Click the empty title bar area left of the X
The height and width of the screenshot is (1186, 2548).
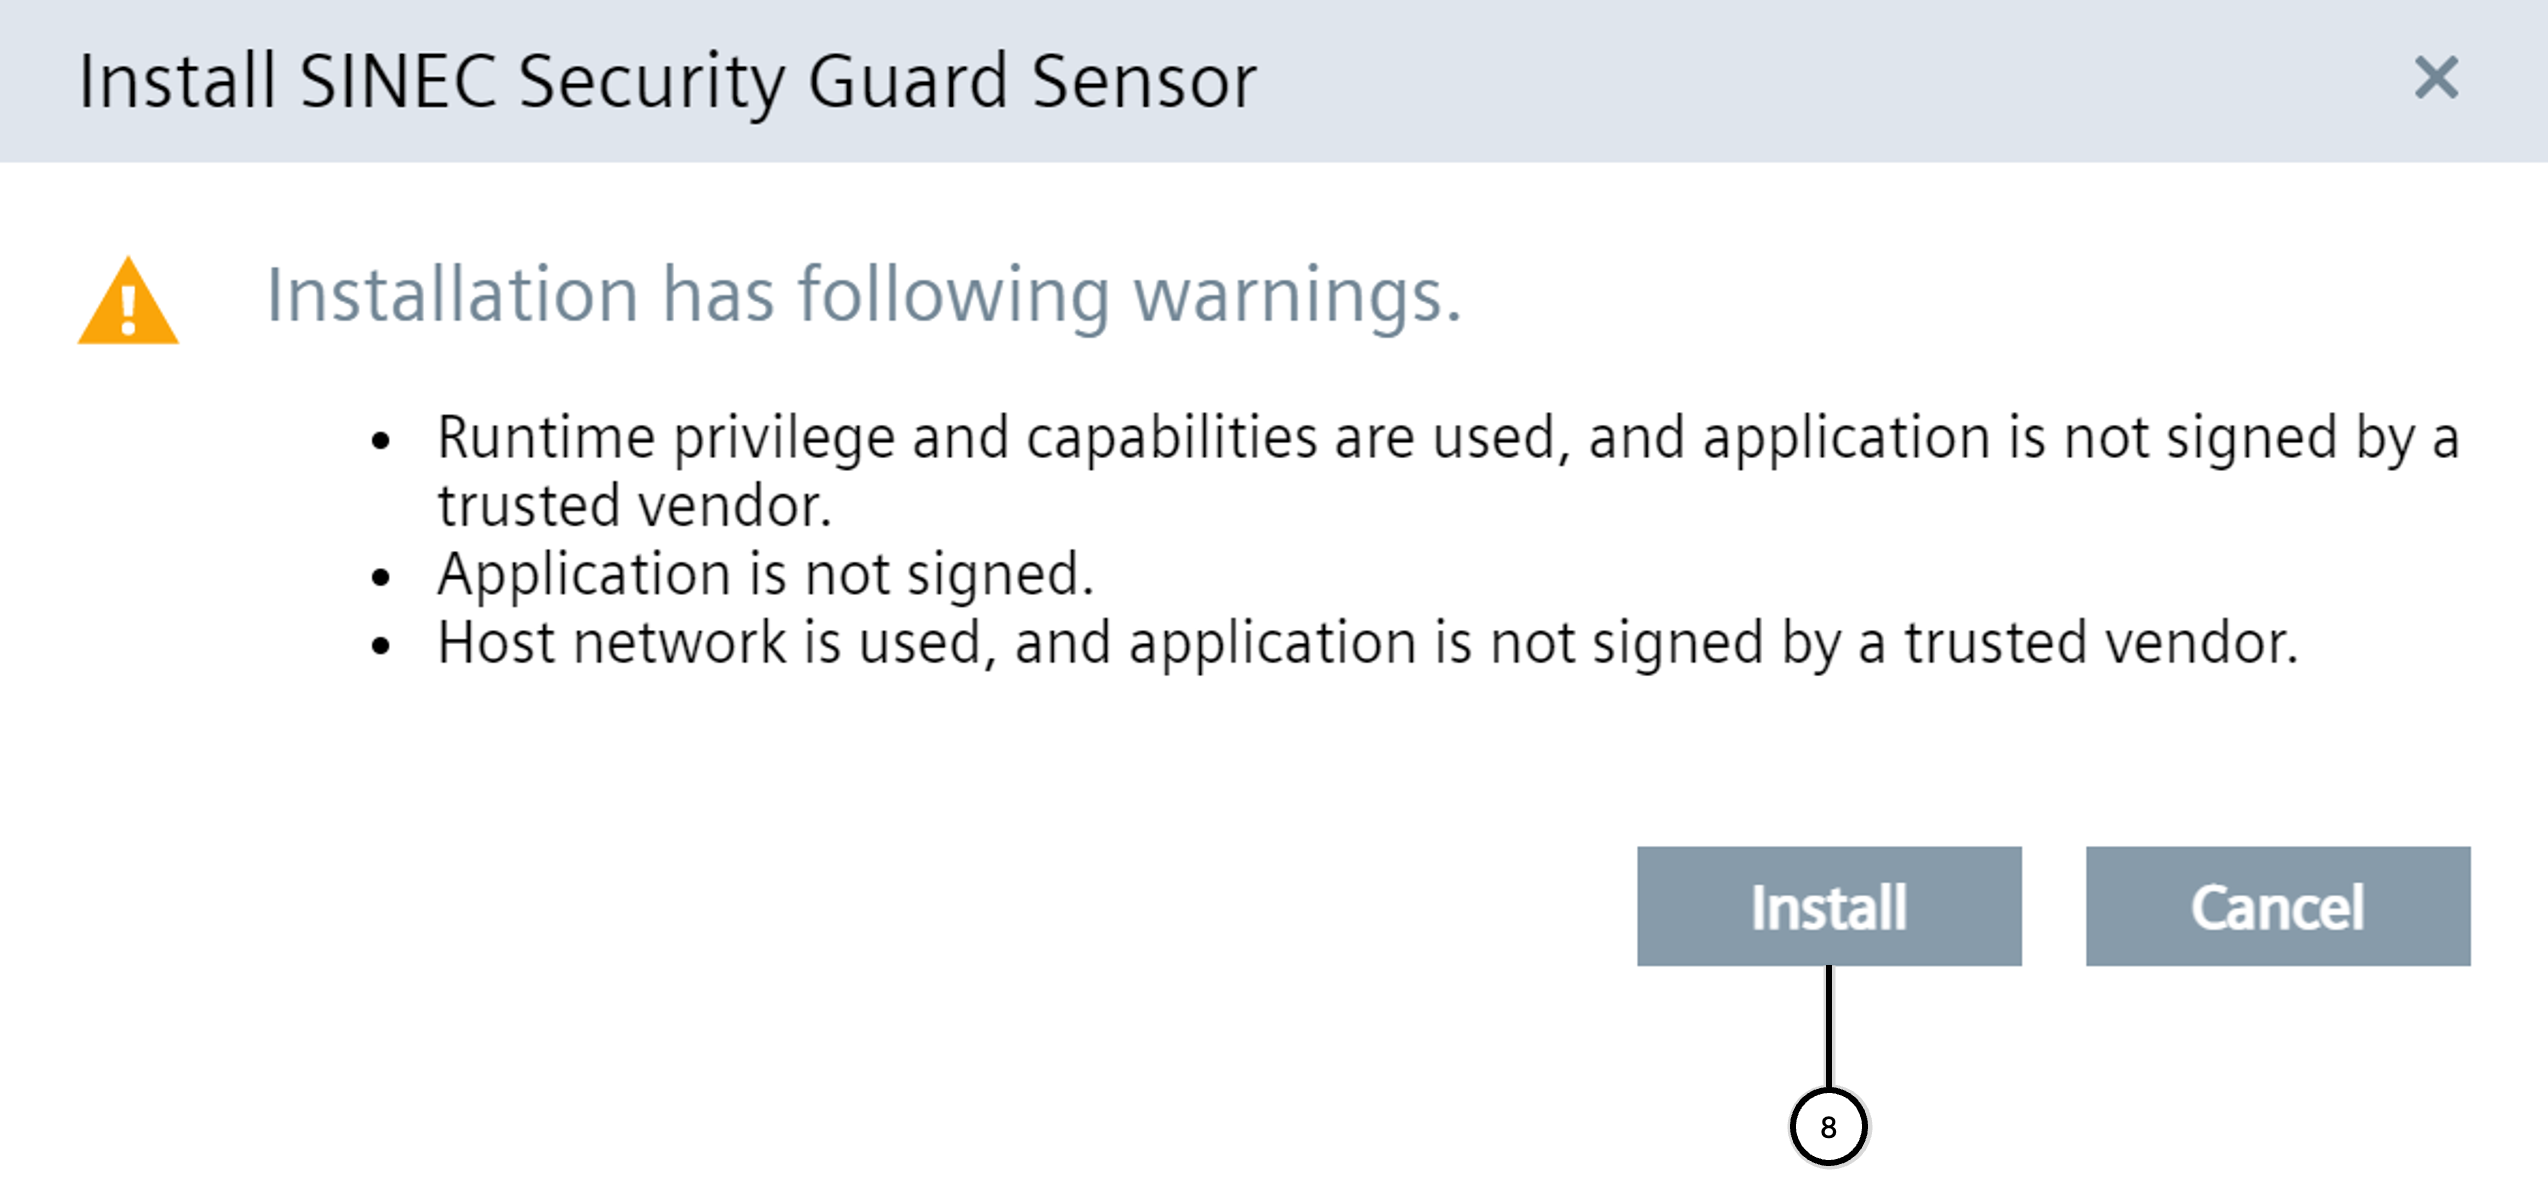pyautogui.click(x=1800, y=80)
